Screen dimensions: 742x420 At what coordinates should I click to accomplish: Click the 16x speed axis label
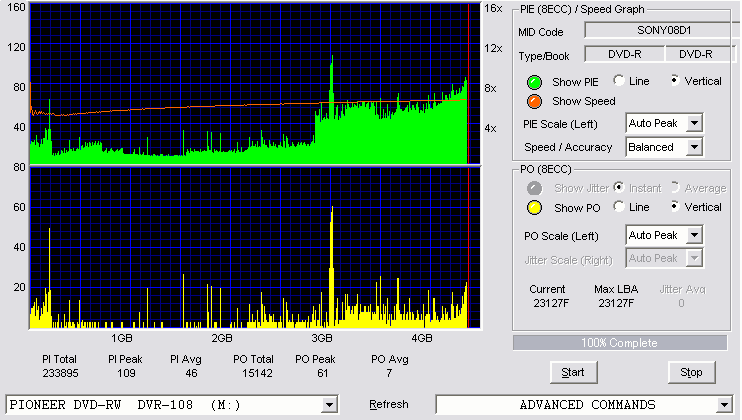coord(493,8)
